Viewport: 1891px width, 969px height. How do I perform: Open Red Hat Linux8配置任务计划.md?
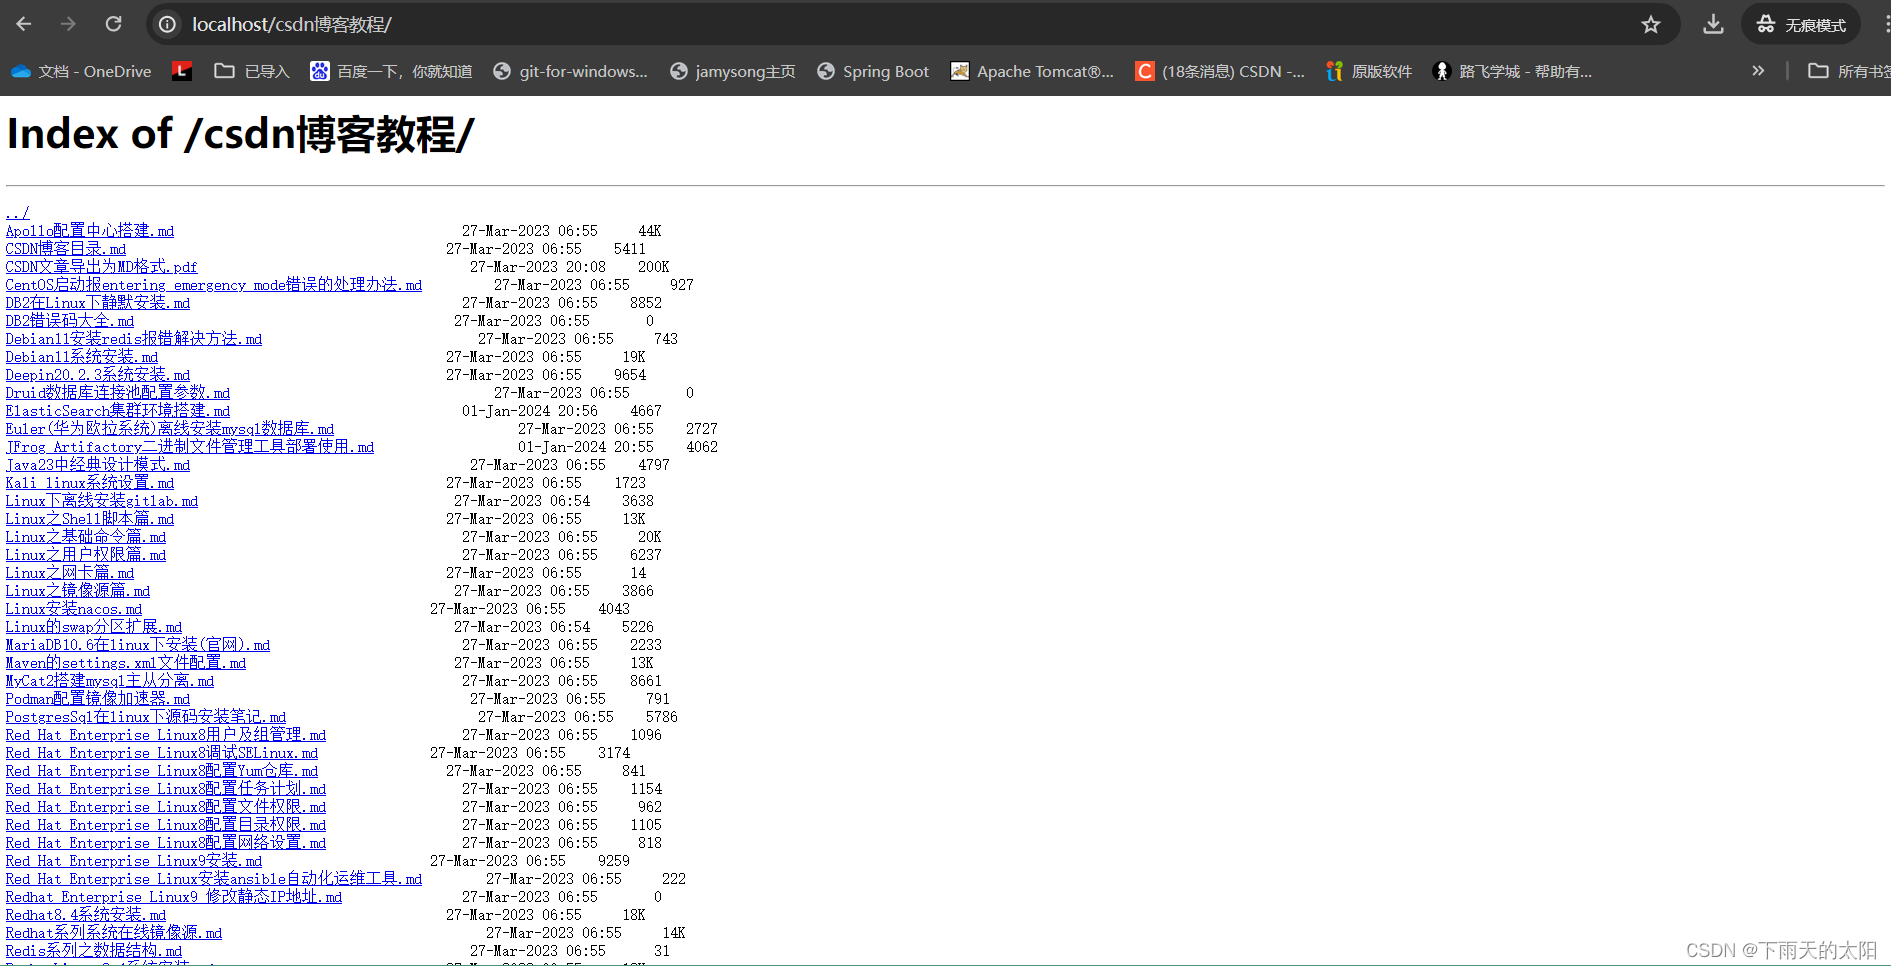coord(166,789)
